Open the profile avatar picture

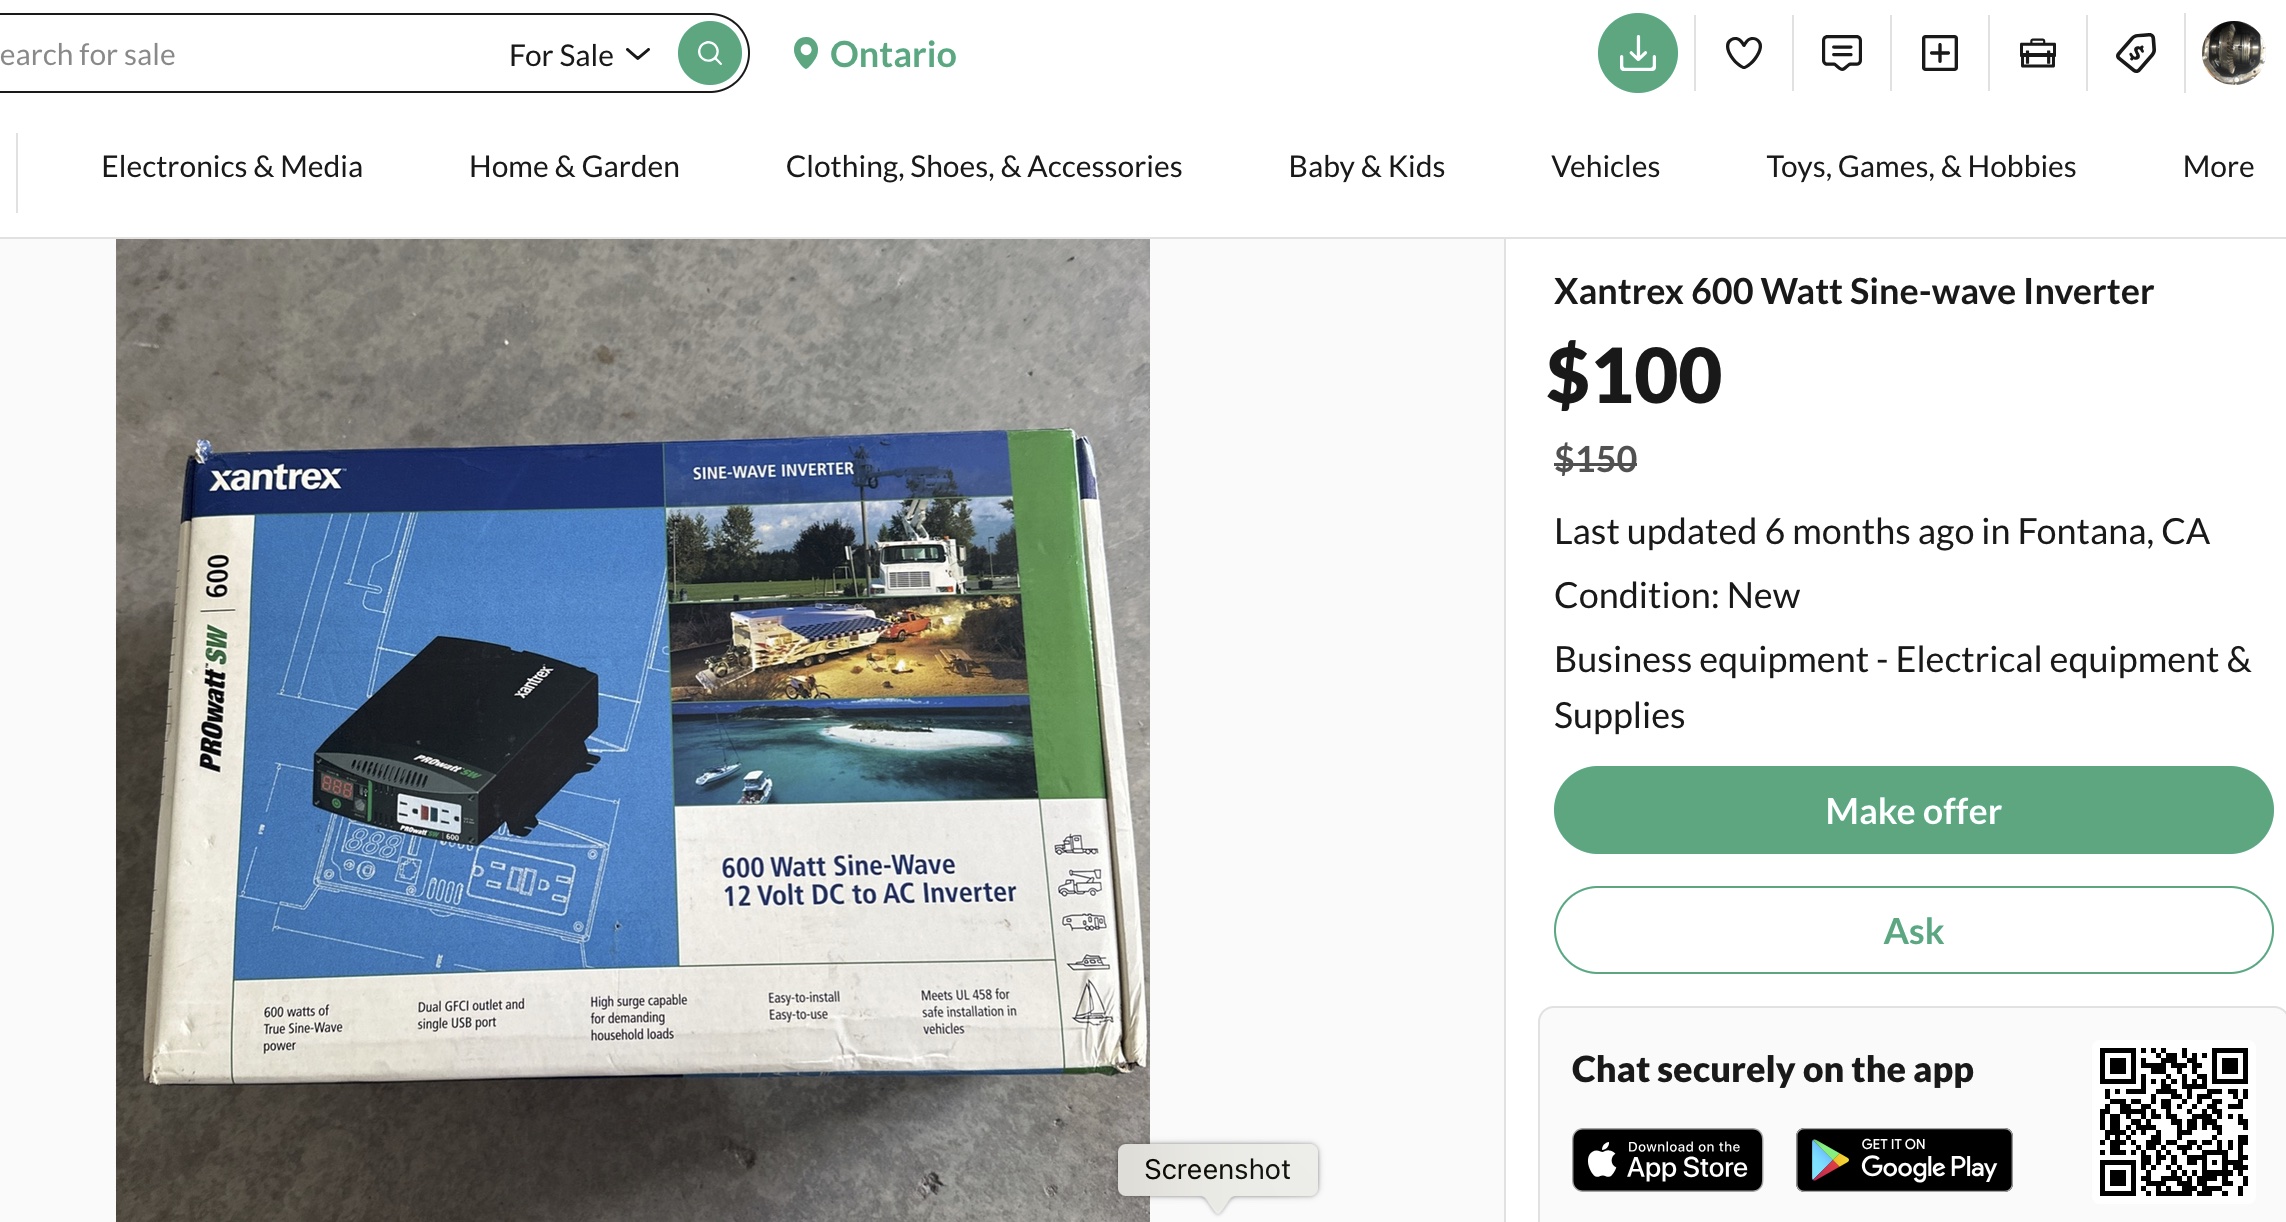tap(2233, 54)
